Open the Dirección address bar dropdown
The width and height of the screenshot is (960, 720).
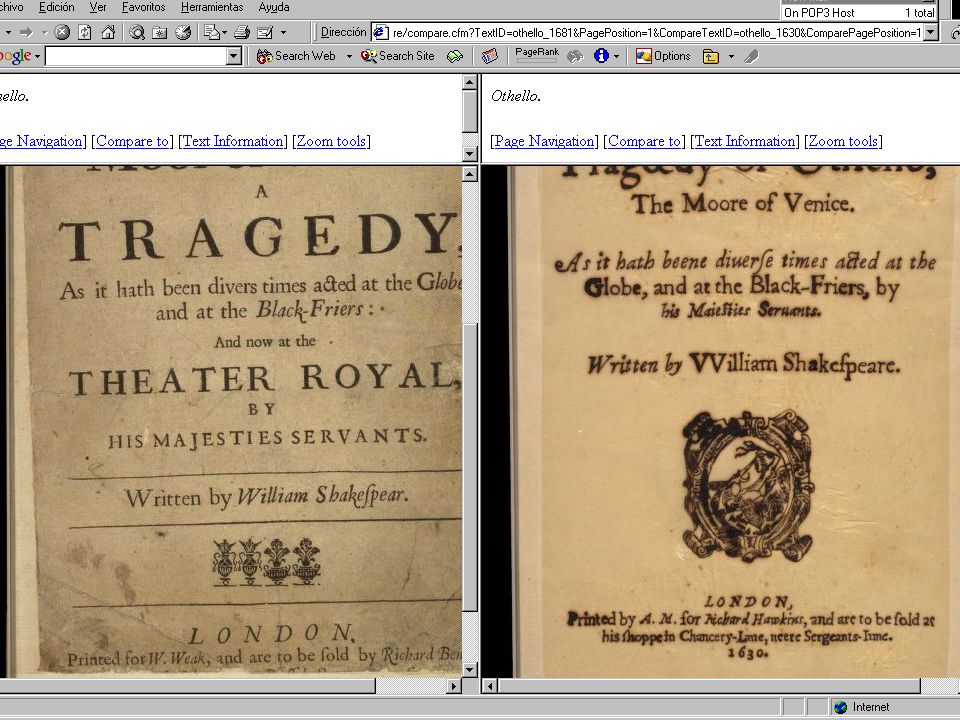[931, 32]
